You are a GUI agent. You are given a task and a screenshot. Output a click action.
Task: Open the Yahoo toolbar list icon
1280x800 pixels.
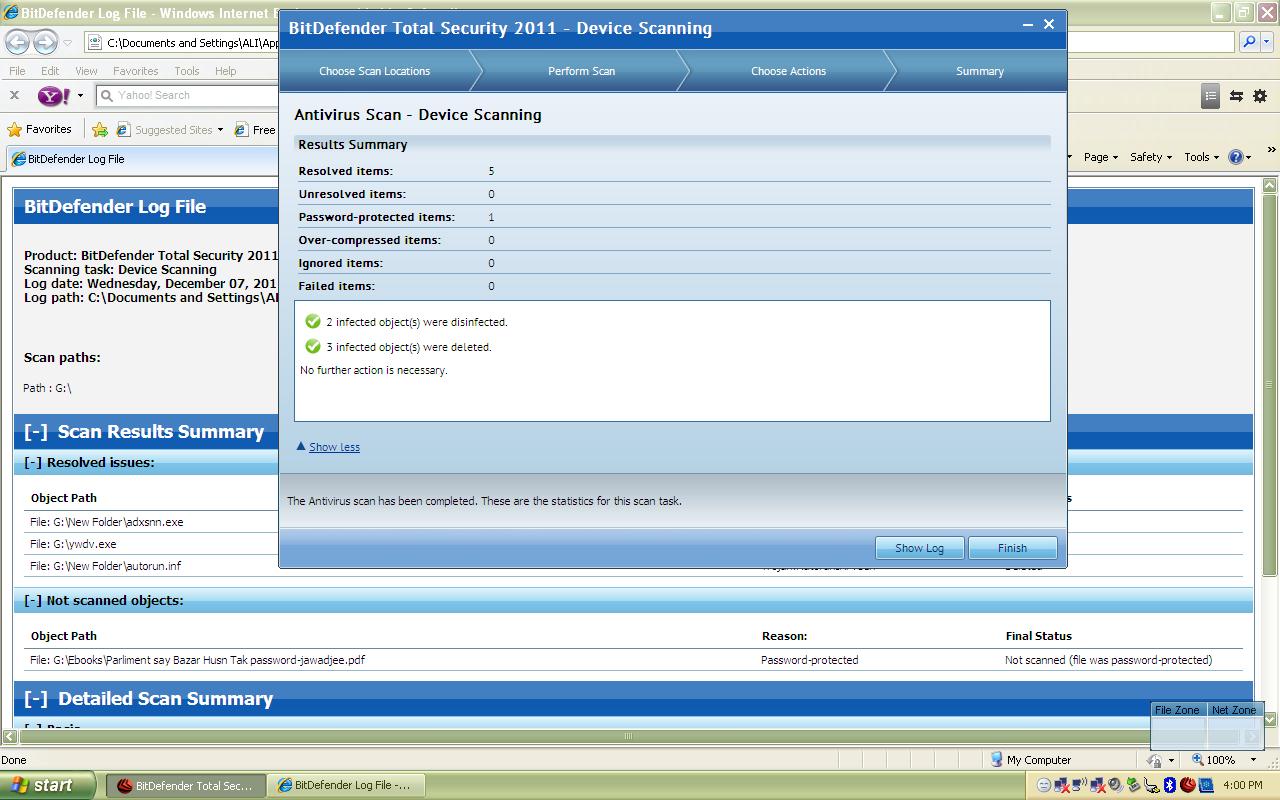[x=1210, y=96]
